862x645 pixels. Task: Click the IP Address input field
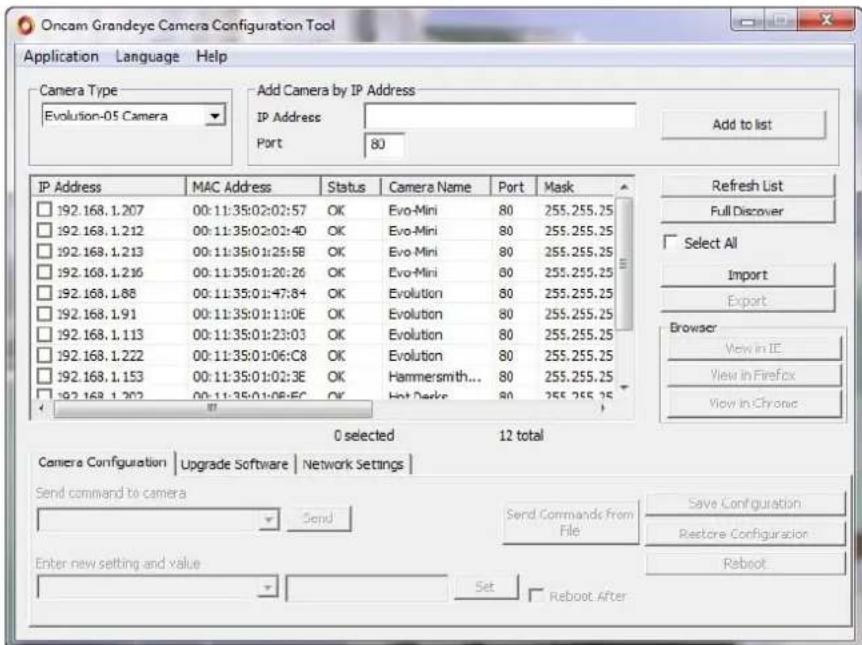click(500, 117)
